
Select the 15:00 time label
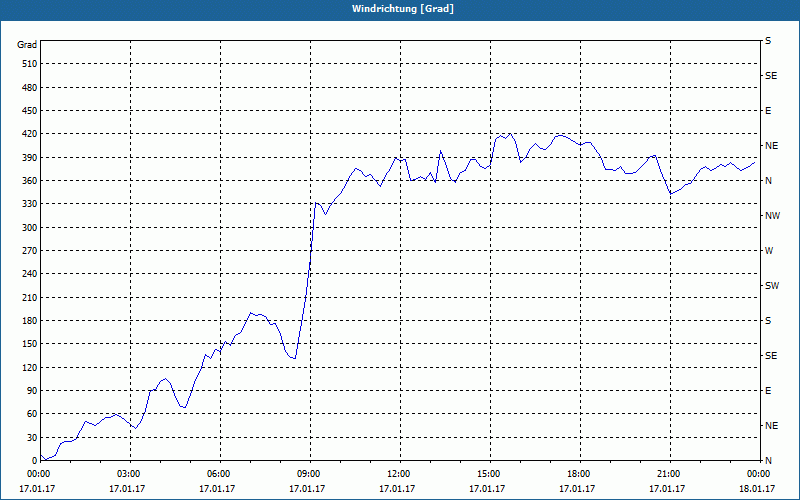[x=487, y=474]
